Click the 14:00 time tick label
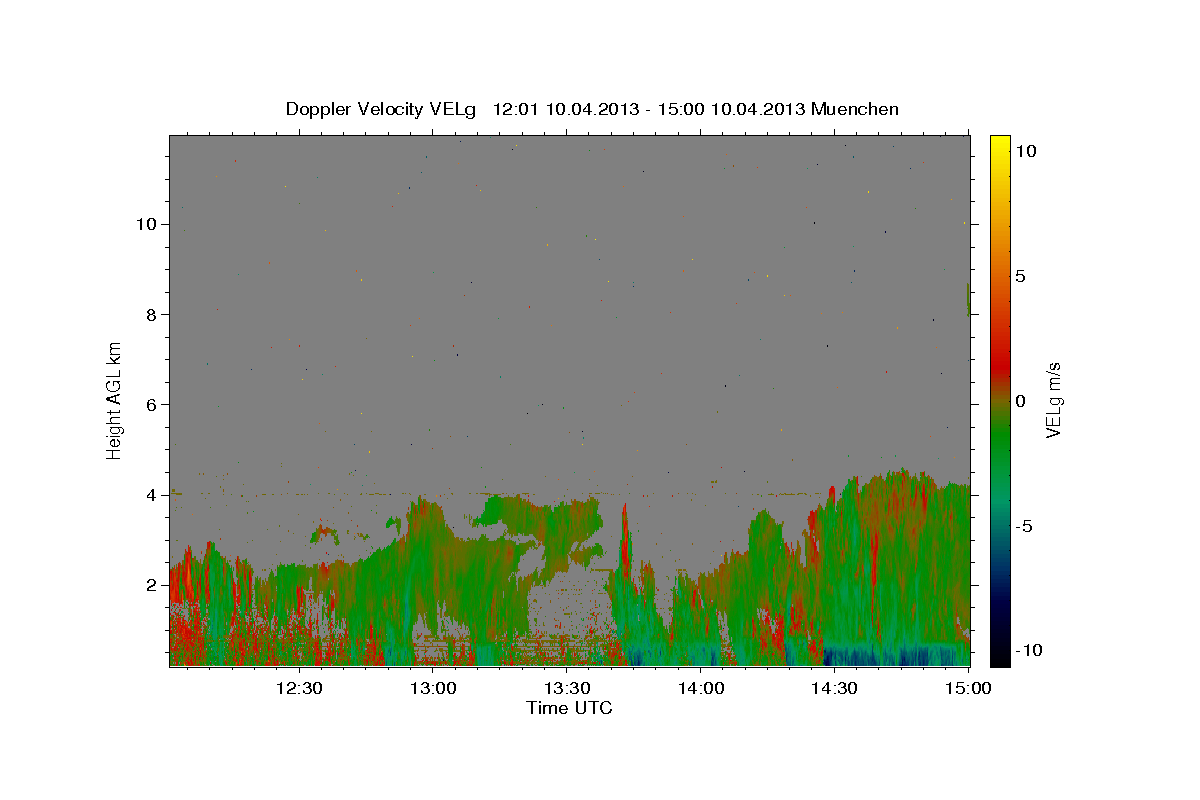The width and height of the screenshot is (1200, 800). point(702,688)
